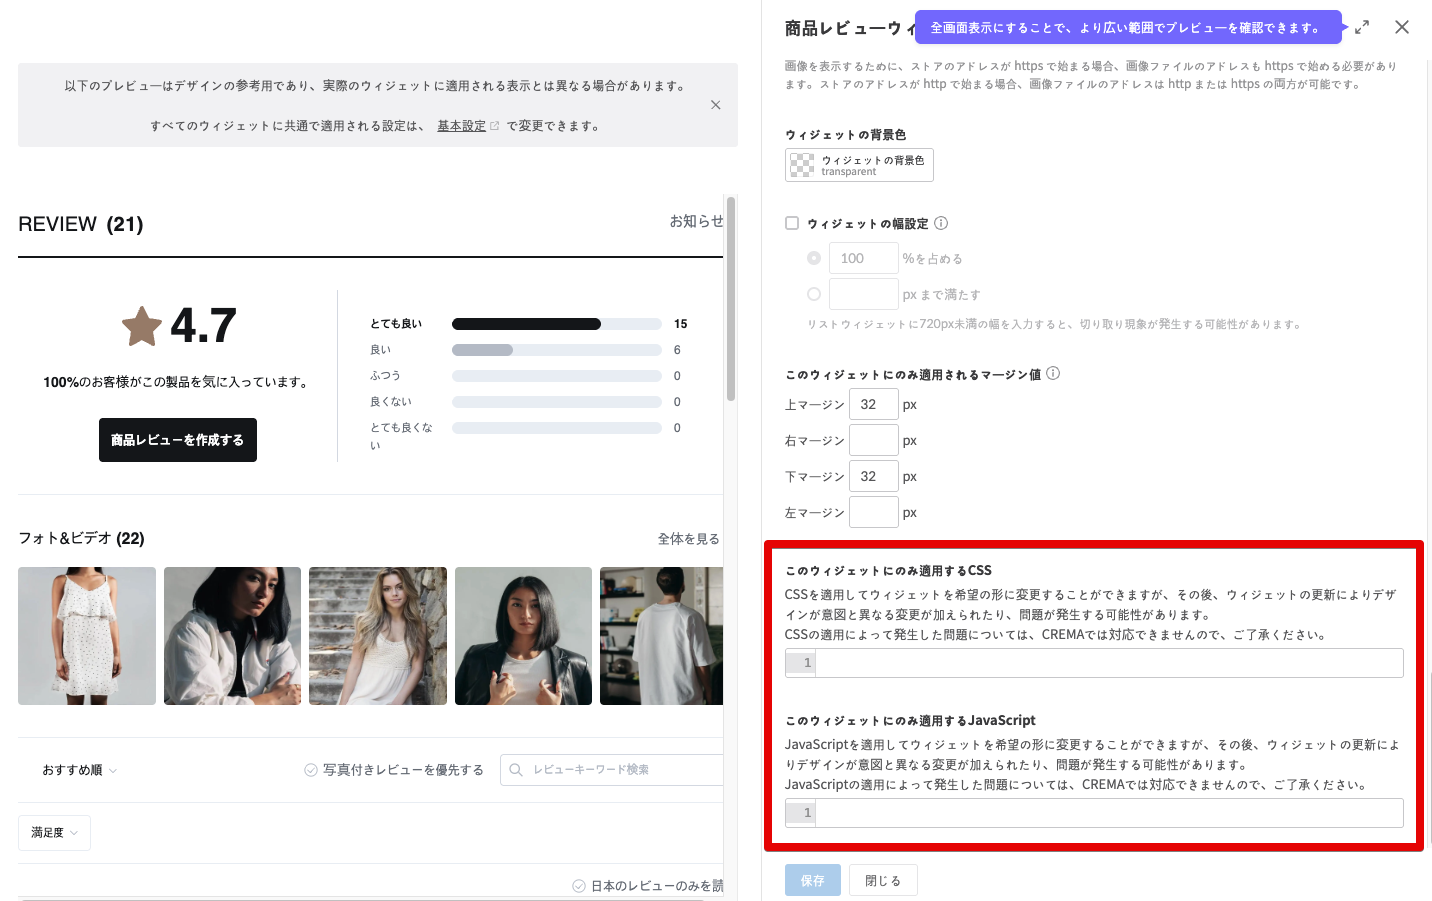Select the percentage width radio button
The width and height of the screenshot is (1432, 901).
pyautogui.click(x=814, y=258)
